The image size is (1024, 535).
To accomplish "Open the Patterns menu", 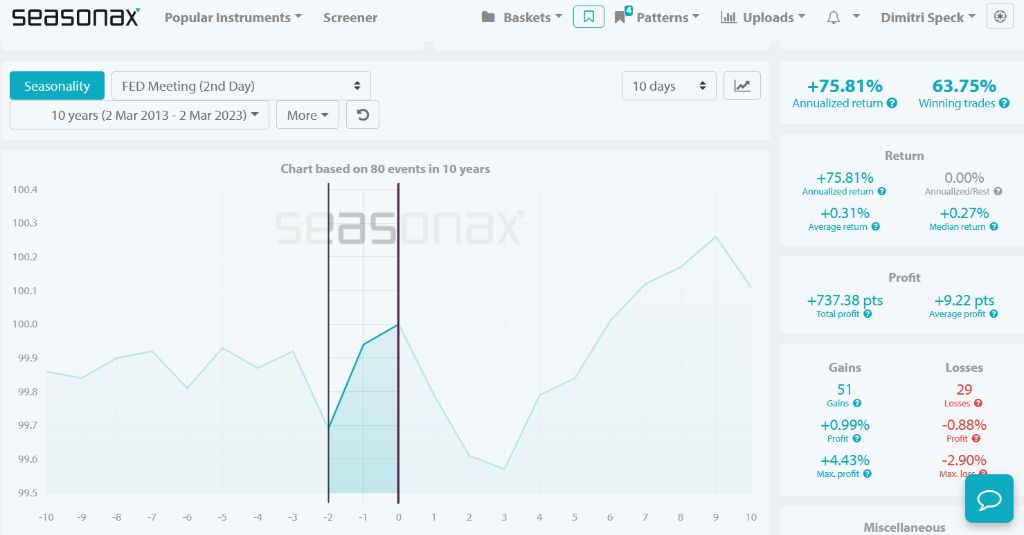I will [x=657, y=18].
